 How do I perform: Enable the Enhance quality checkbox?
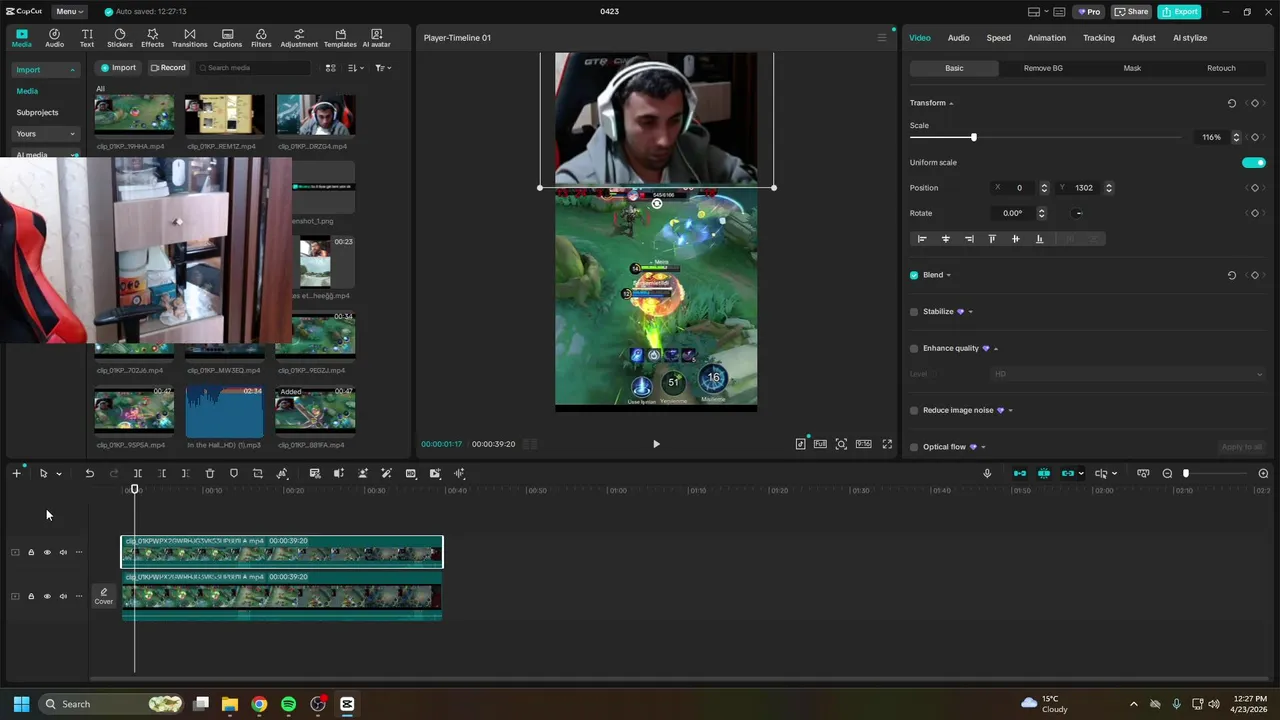tap(914, 349)
